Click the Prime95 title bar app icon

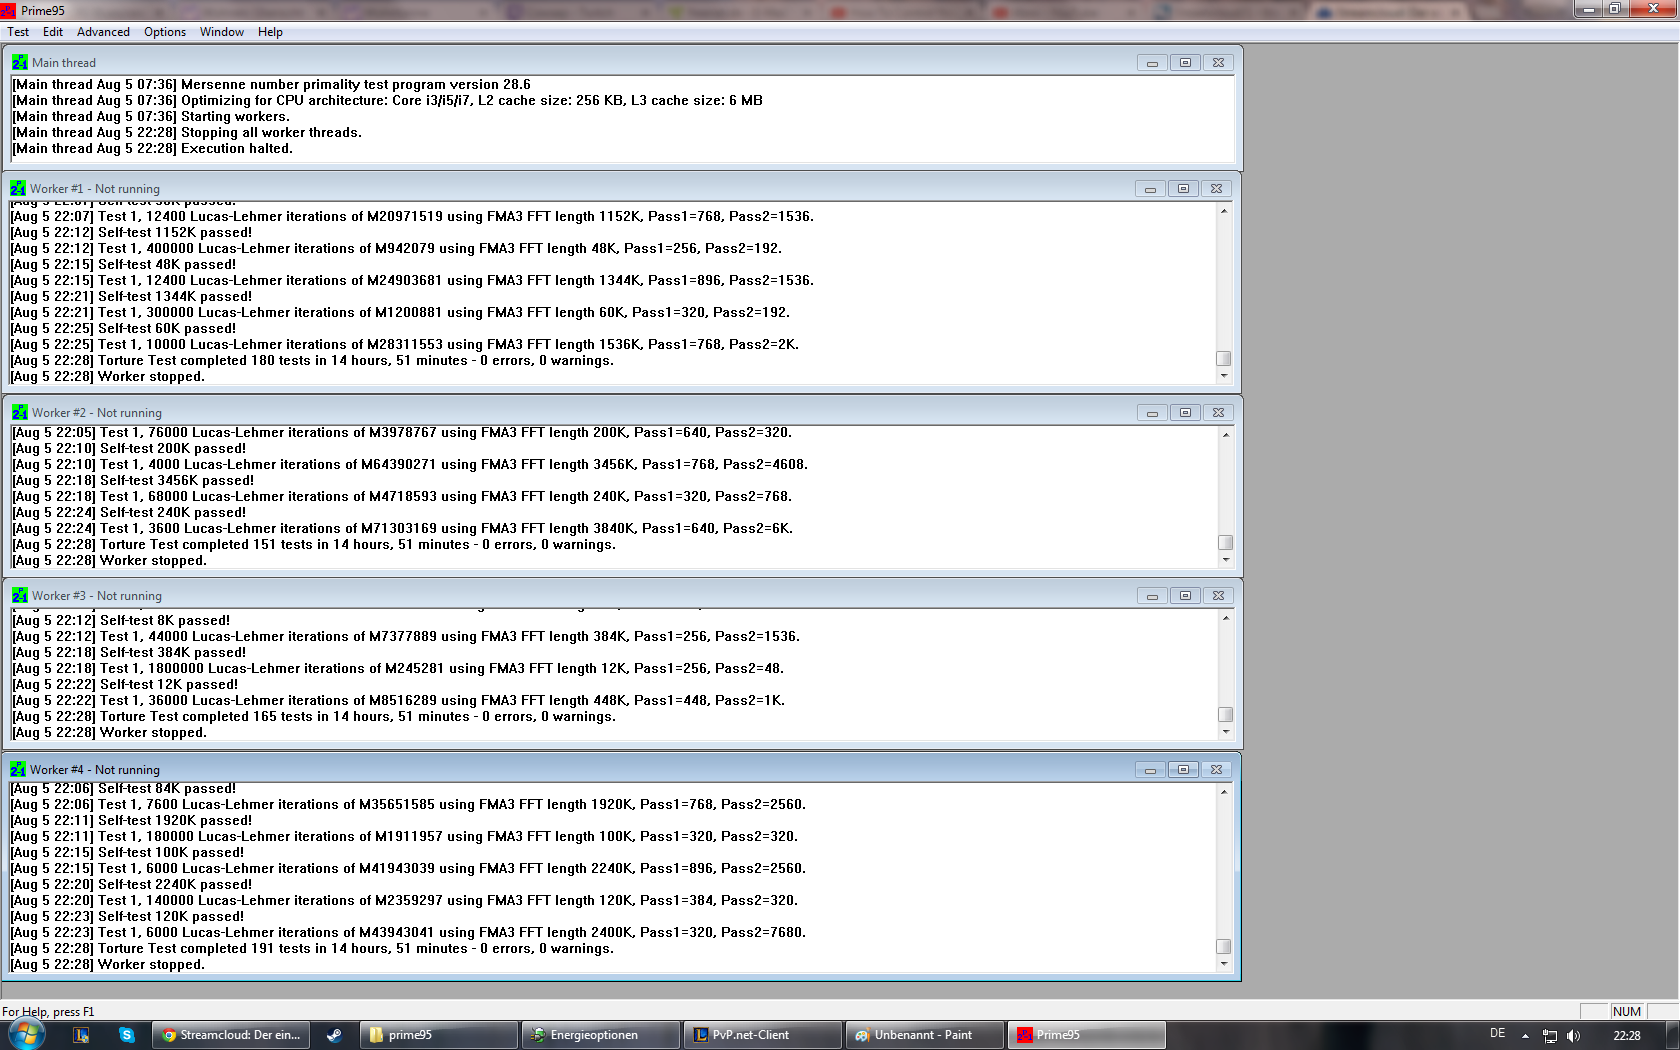click(x=8, y=10)
